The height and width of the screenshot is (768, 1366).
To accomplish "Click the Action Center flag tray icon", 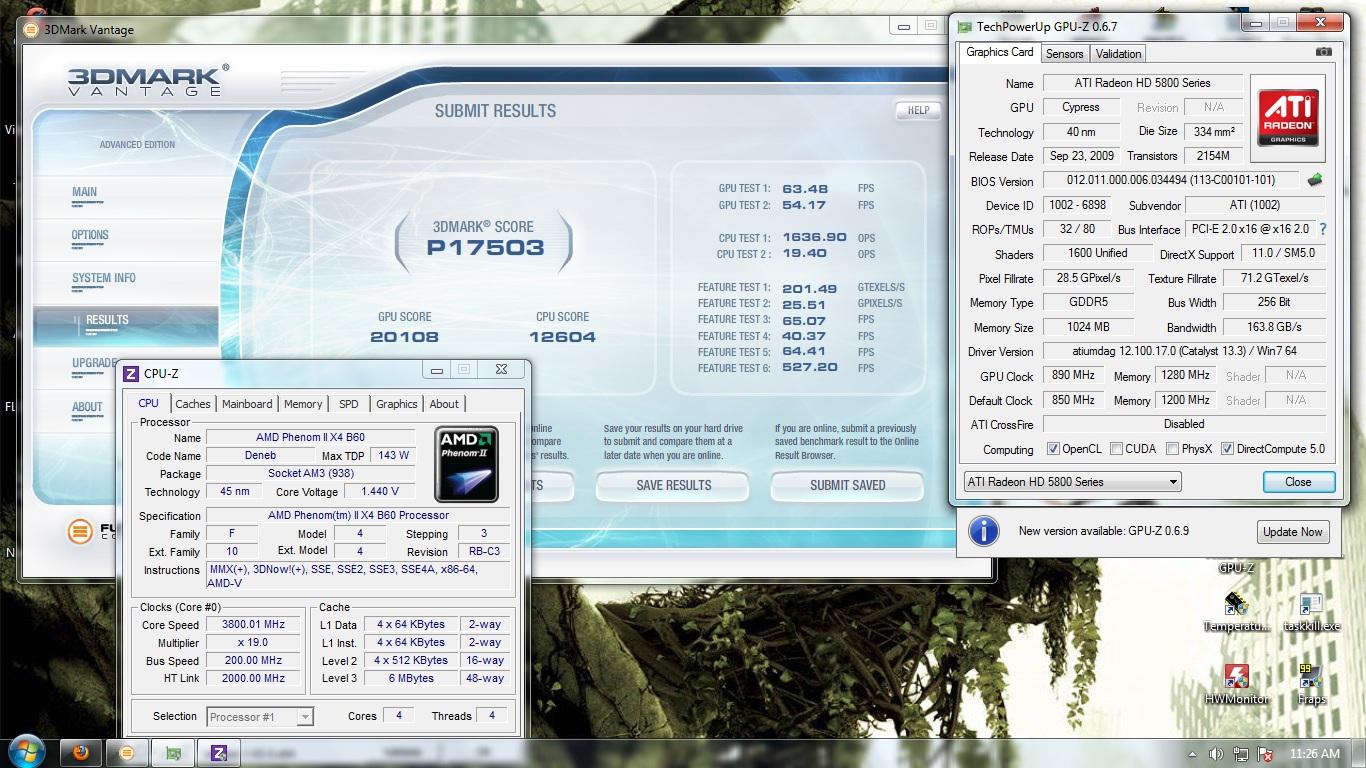I will 1266,754.
